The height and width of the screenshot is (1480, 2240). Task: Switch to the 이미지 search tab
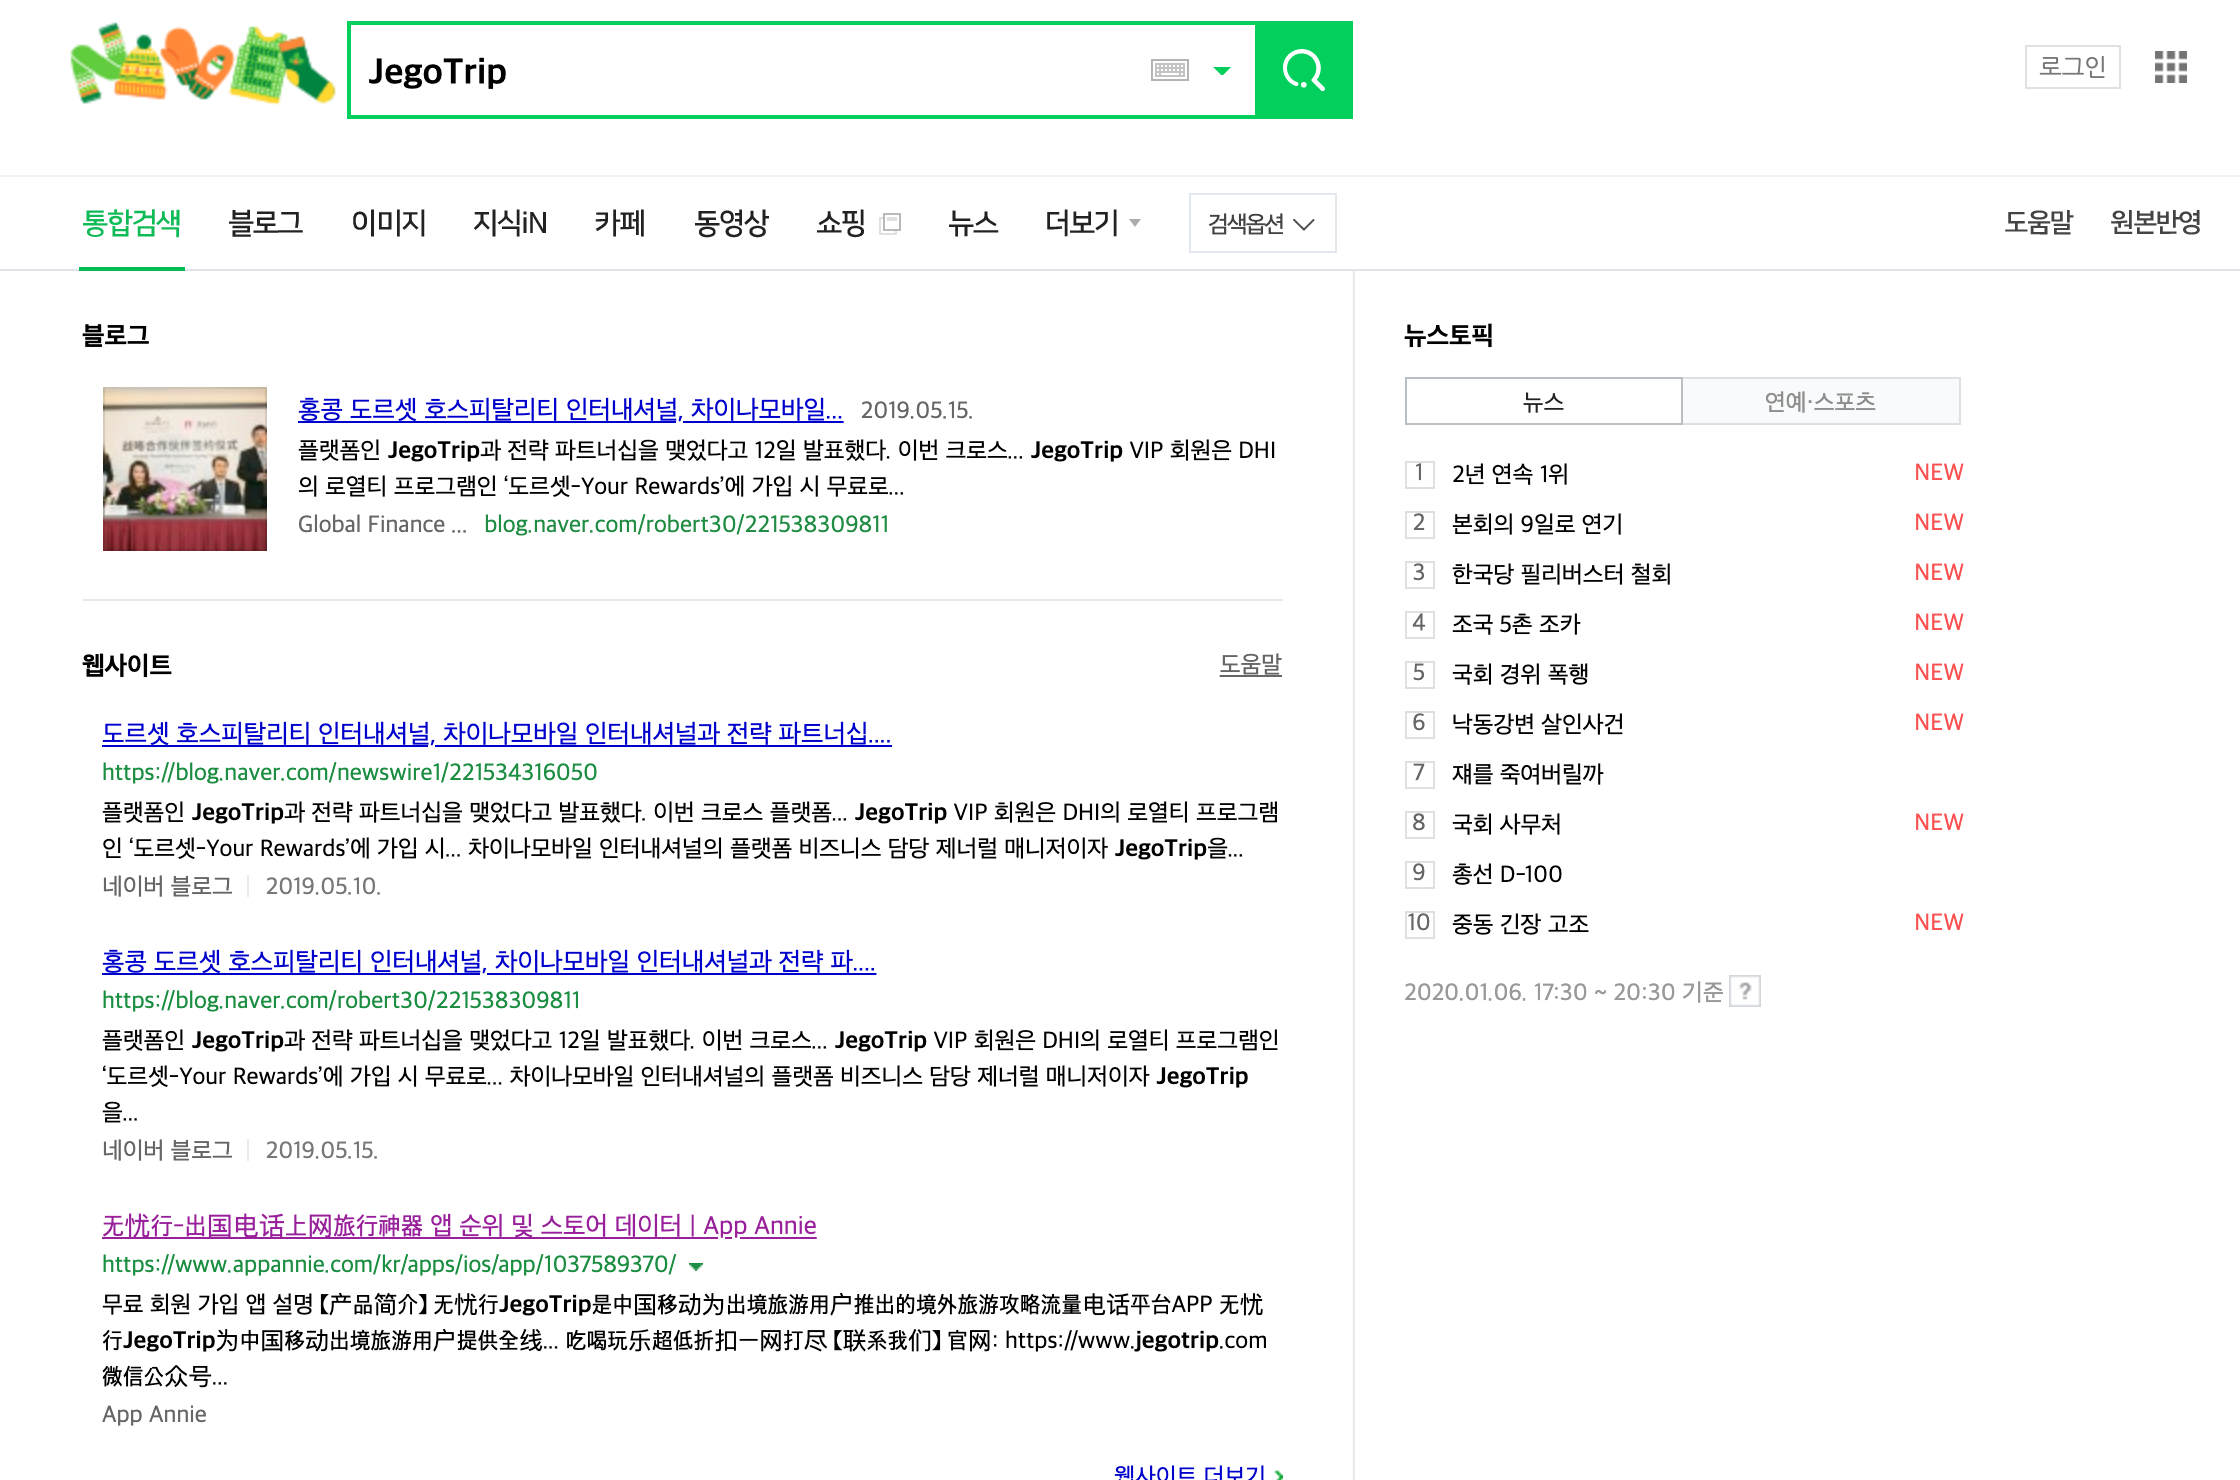388,222
